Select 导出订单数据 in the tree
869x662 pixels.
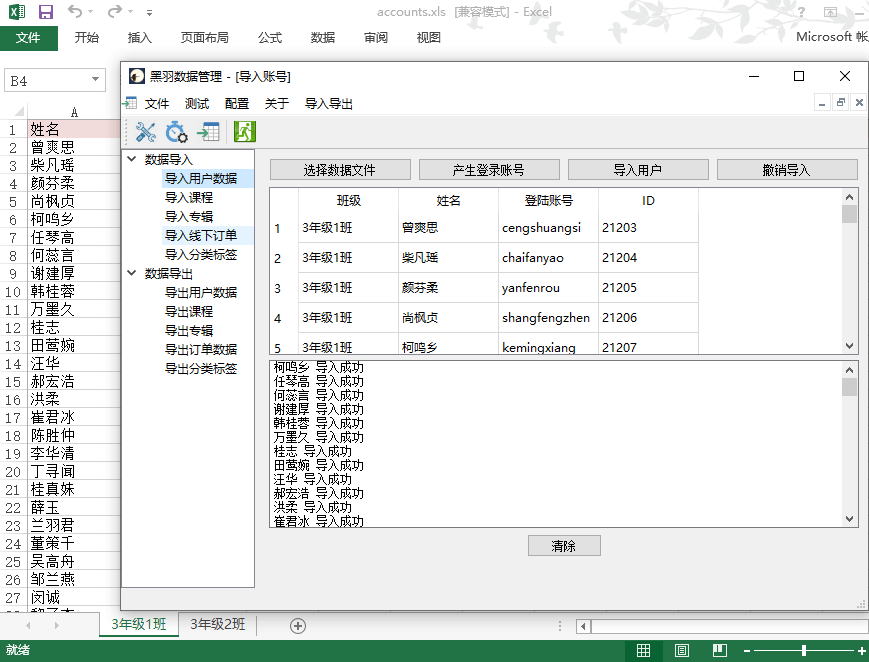pyautogui.click(x=201, y=349)
